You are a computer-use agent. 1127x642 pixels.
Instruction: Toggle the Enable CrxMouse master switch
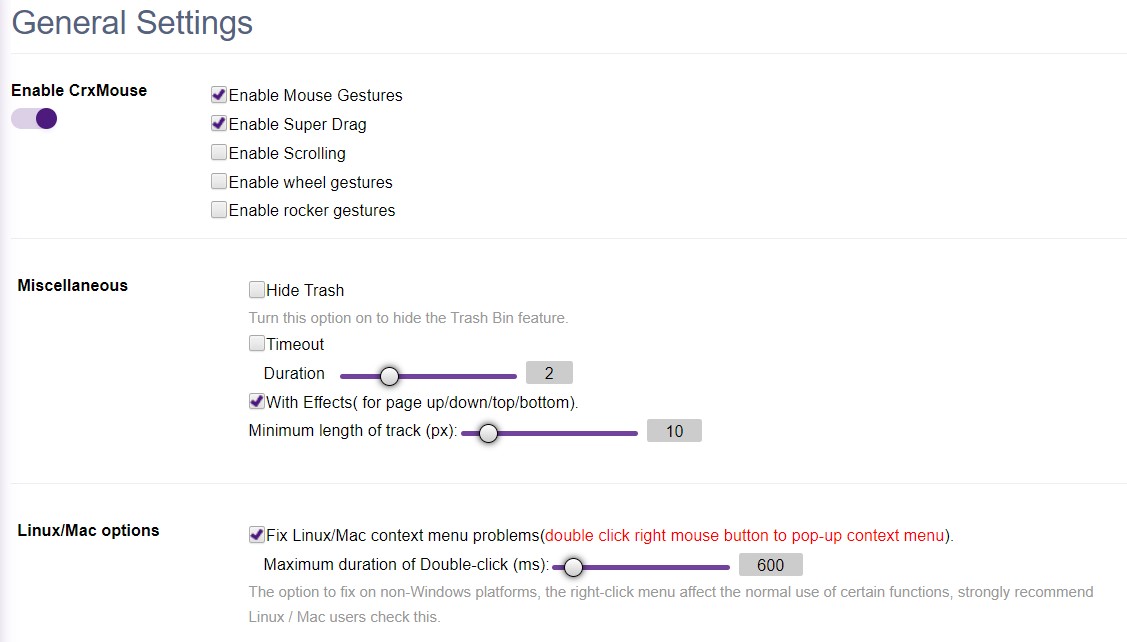[33, 118]
